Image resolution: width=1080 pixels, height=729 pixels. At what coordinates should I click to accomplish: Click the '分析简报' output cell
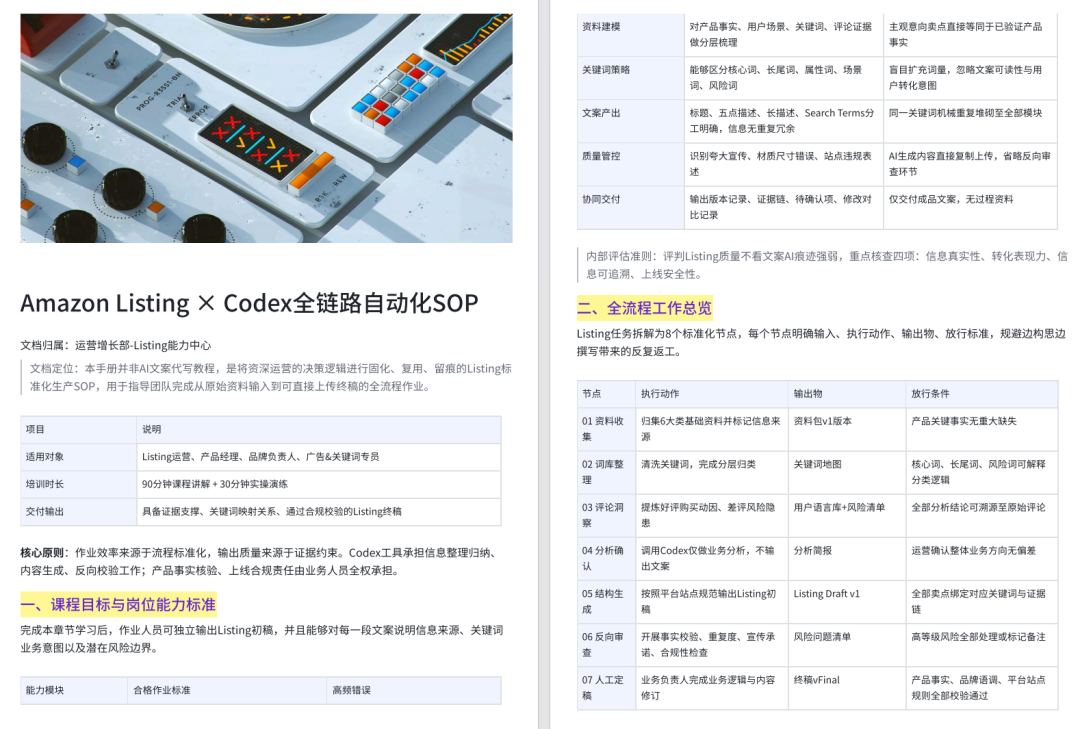tap(847, 559)
